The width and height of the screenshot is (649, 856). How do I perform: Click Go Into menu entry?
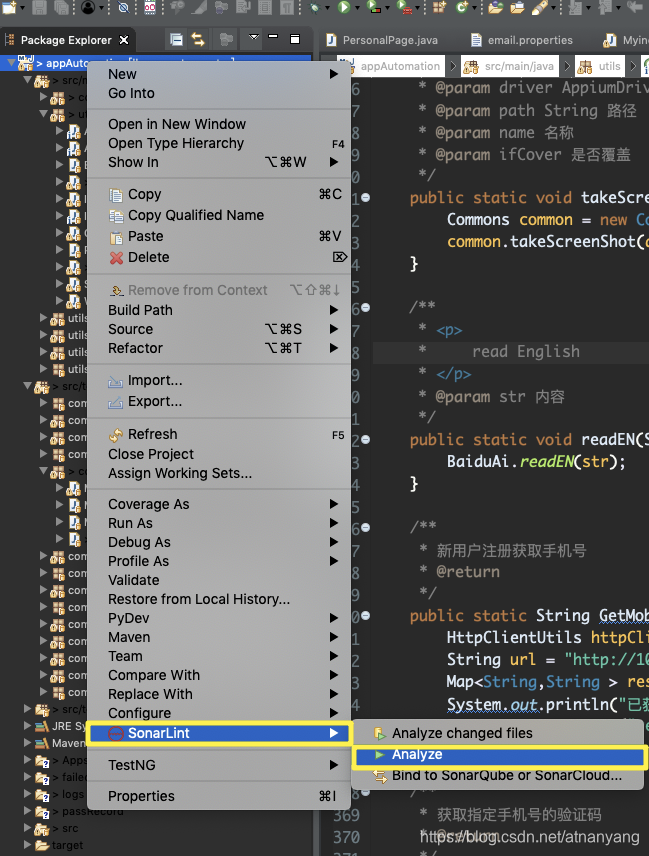[219, 93]
